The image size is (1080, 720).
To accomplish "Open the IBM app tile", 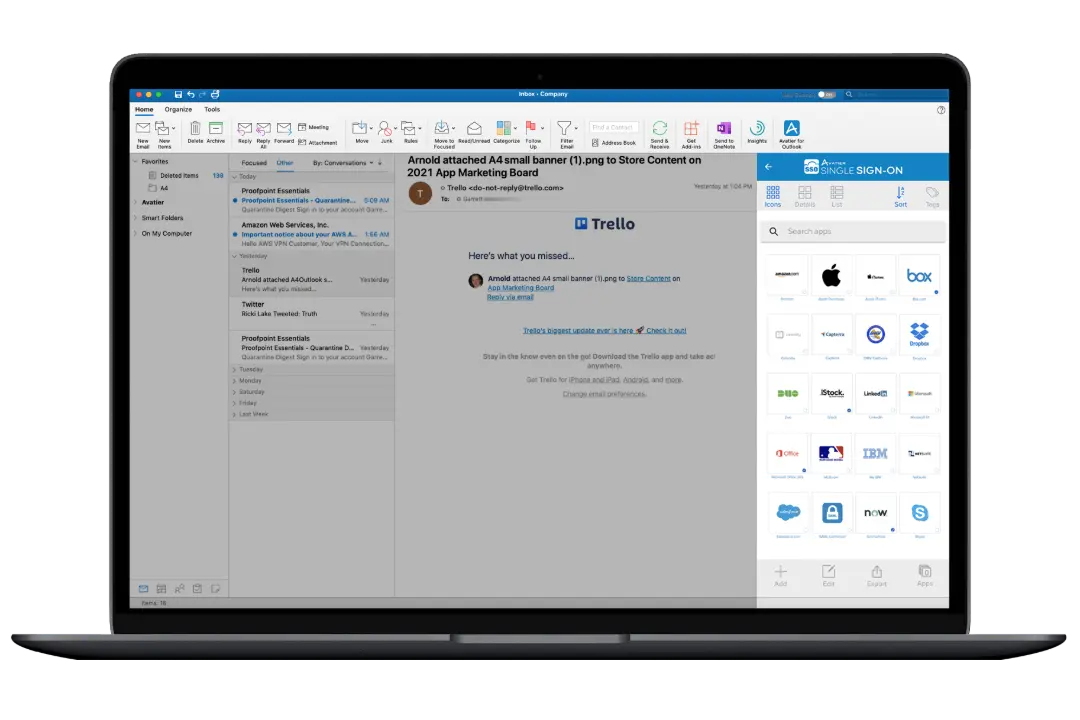I will [x=875, y=455].
